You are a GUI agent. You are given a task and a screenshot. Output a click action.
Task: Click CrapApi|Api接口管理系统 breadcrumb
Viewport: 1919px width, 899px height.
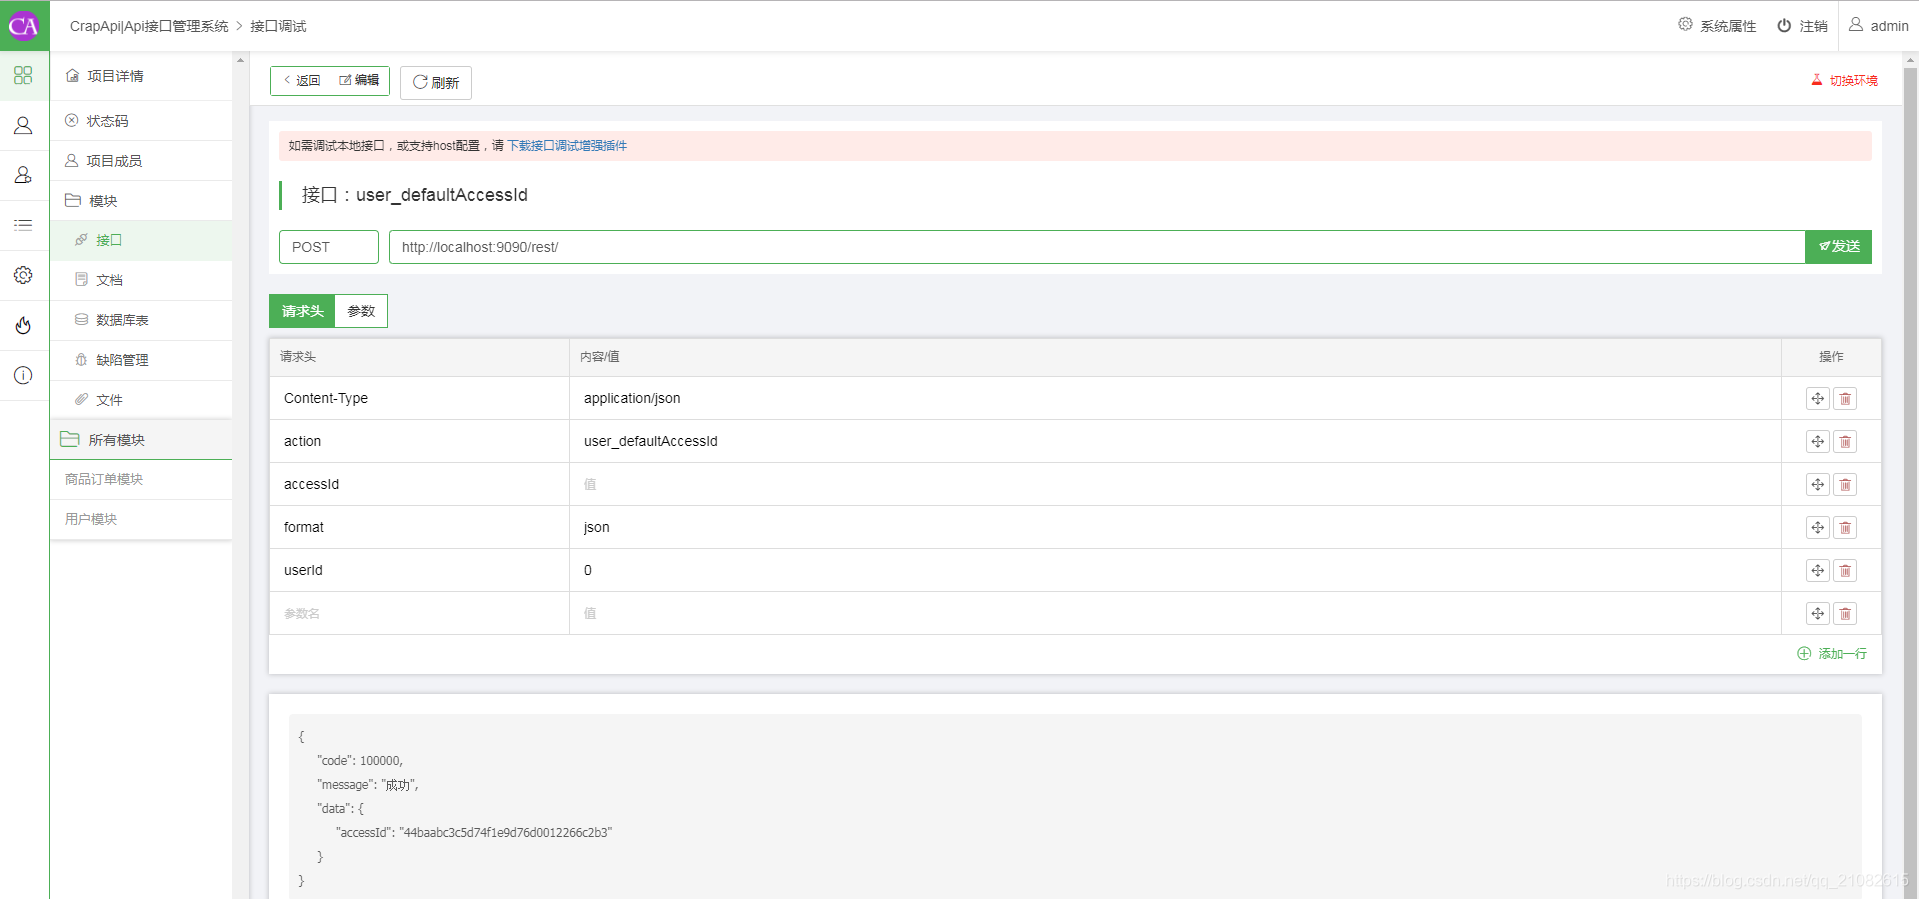pyautogui.click(x=149, y=26)
